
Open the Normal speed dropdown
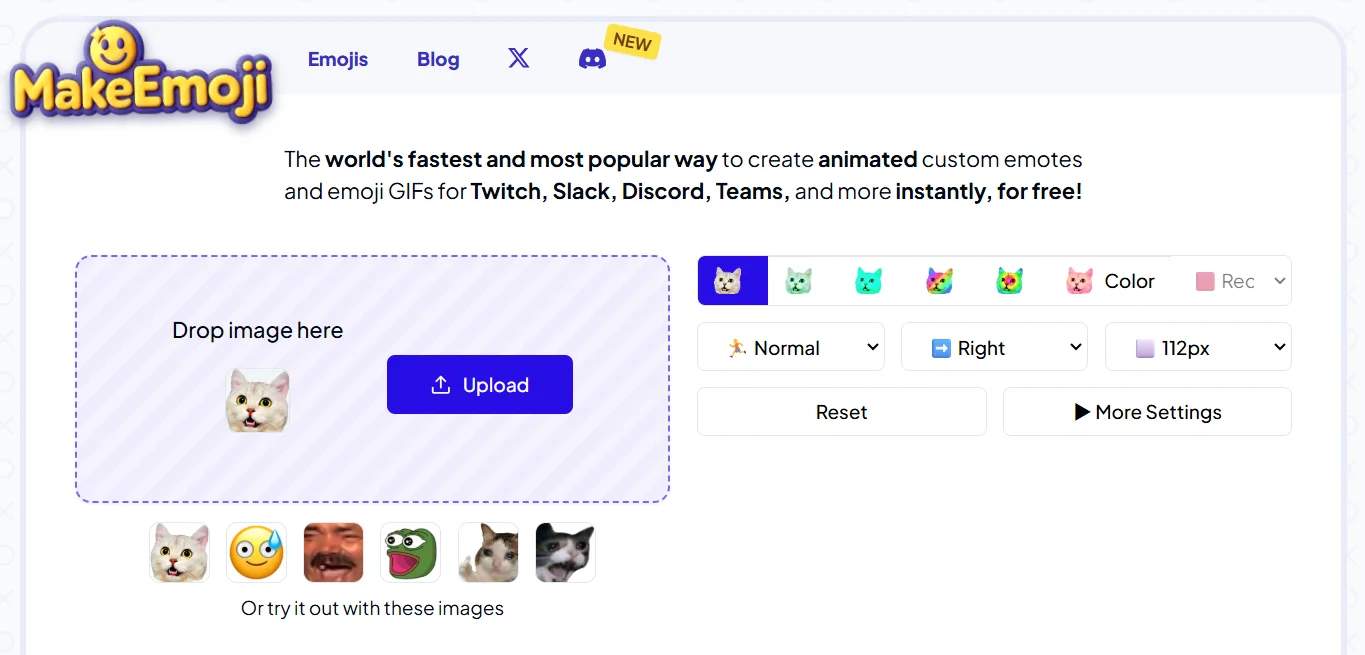790,347
